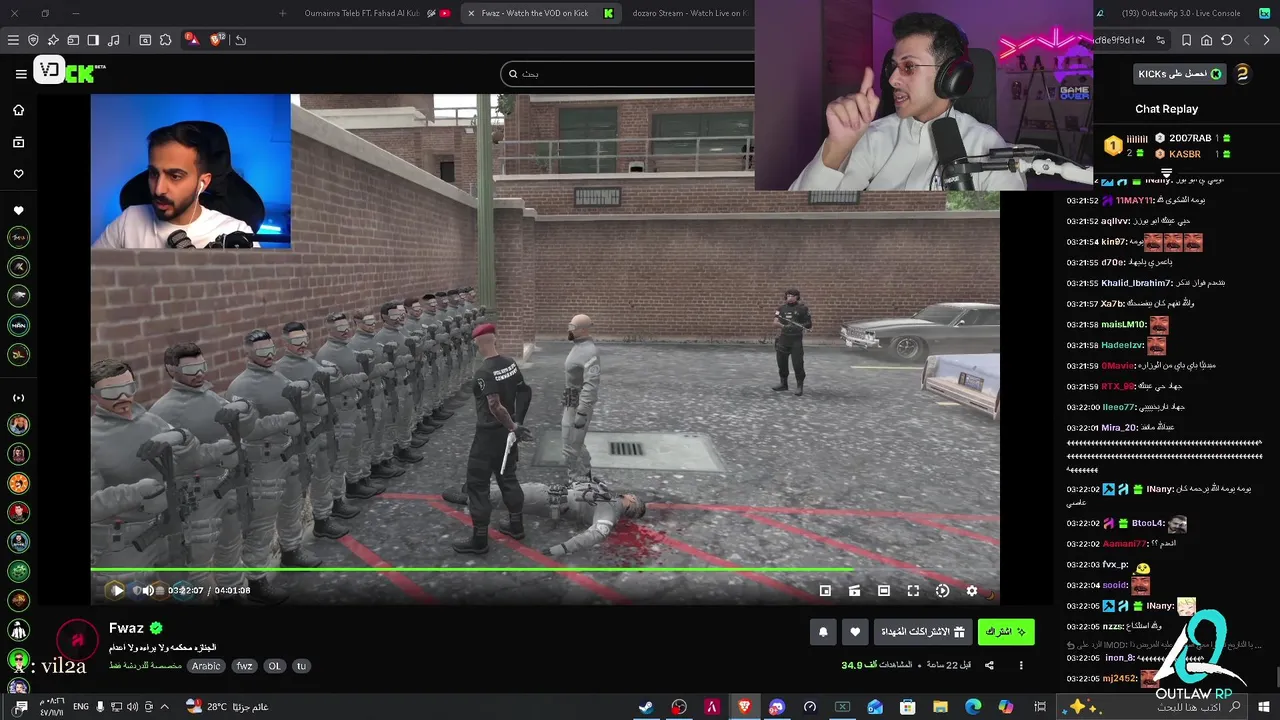Open site settings tune icon in address bar
The width and height of the screenshot is (1280, 720).
click(1160, 40)
